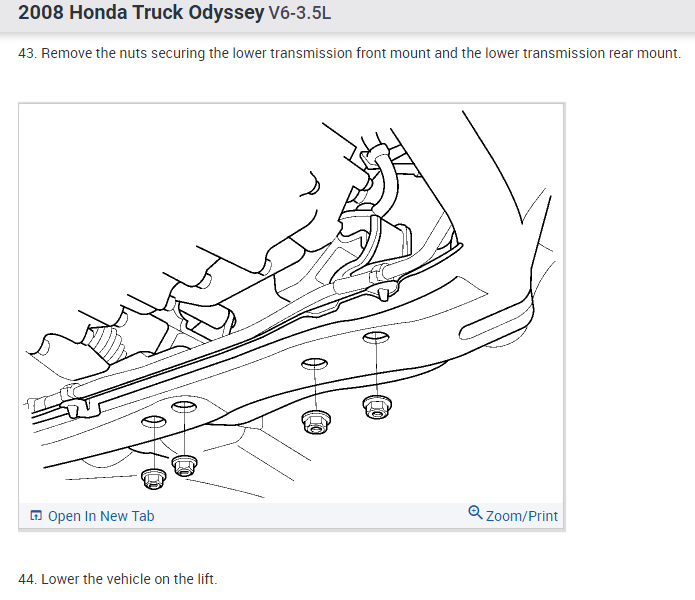695x600 pixels.
Task: Click the leftmost flange nut in diagram
Action: (x=153, y=479)
